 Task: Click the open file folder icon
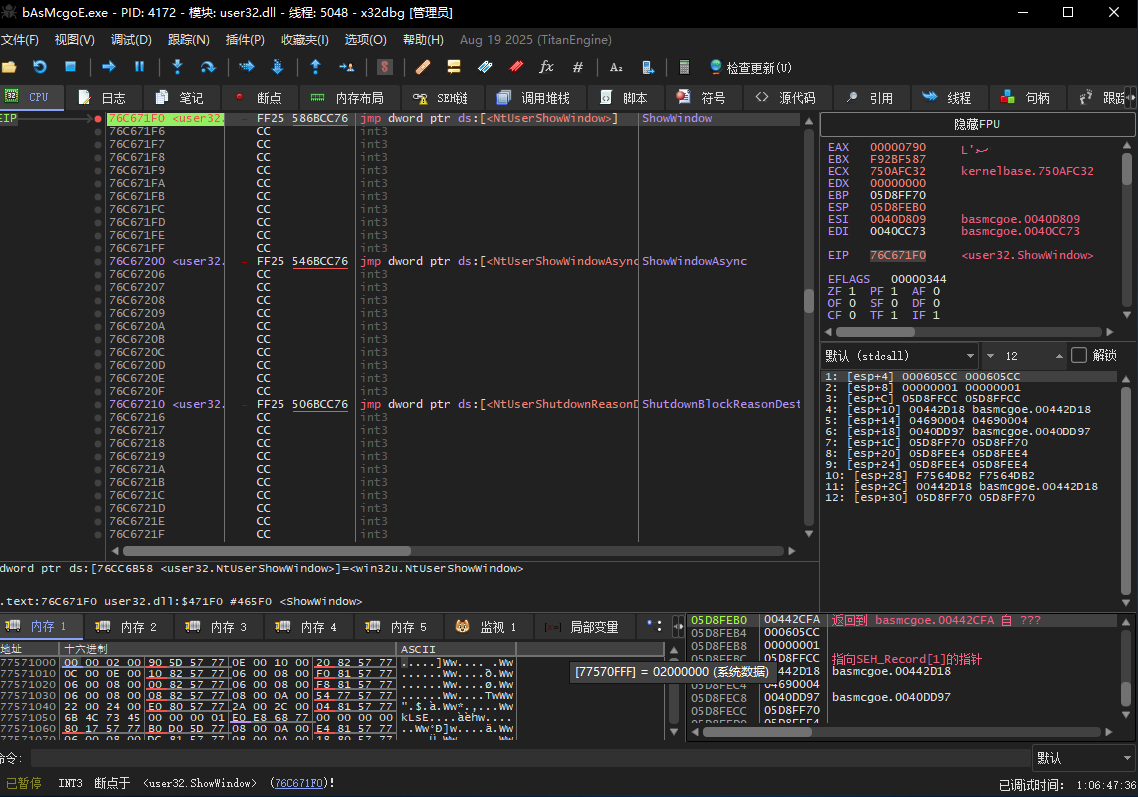[x=9, y=68]
